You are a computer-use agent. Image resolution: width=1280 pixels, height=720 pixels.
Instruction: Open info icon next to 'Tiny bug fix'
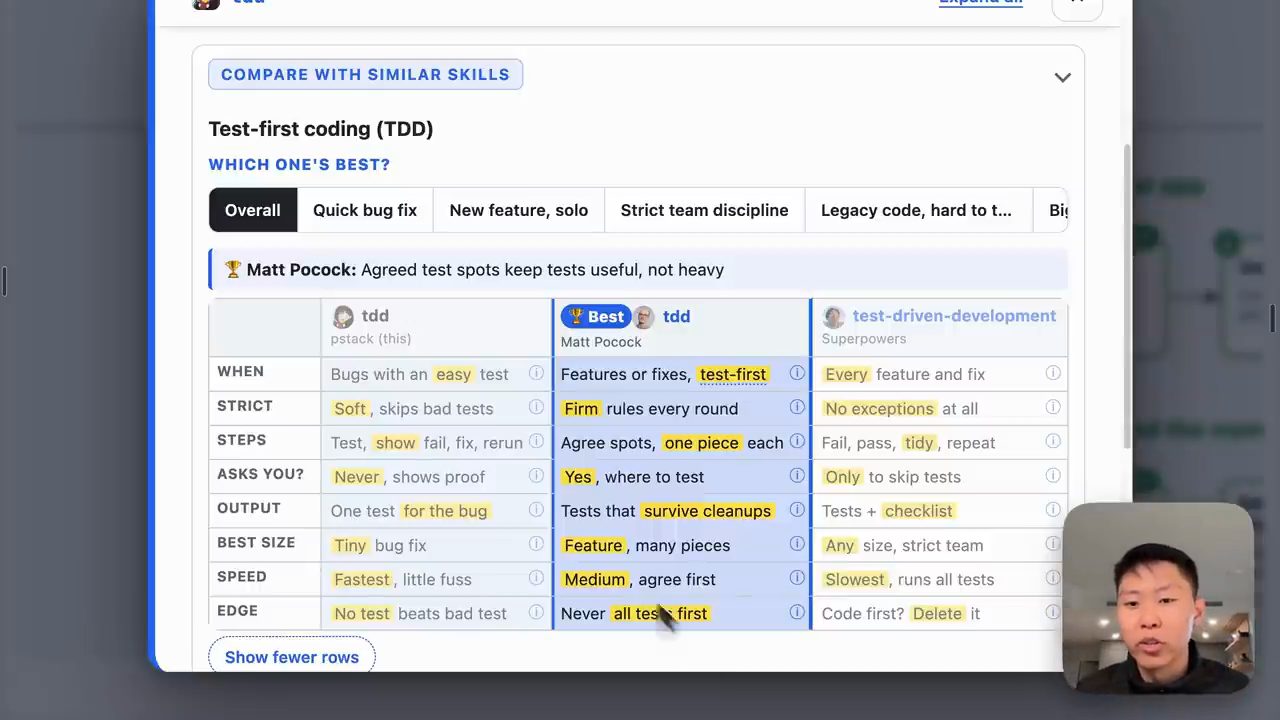coord(536,544)
